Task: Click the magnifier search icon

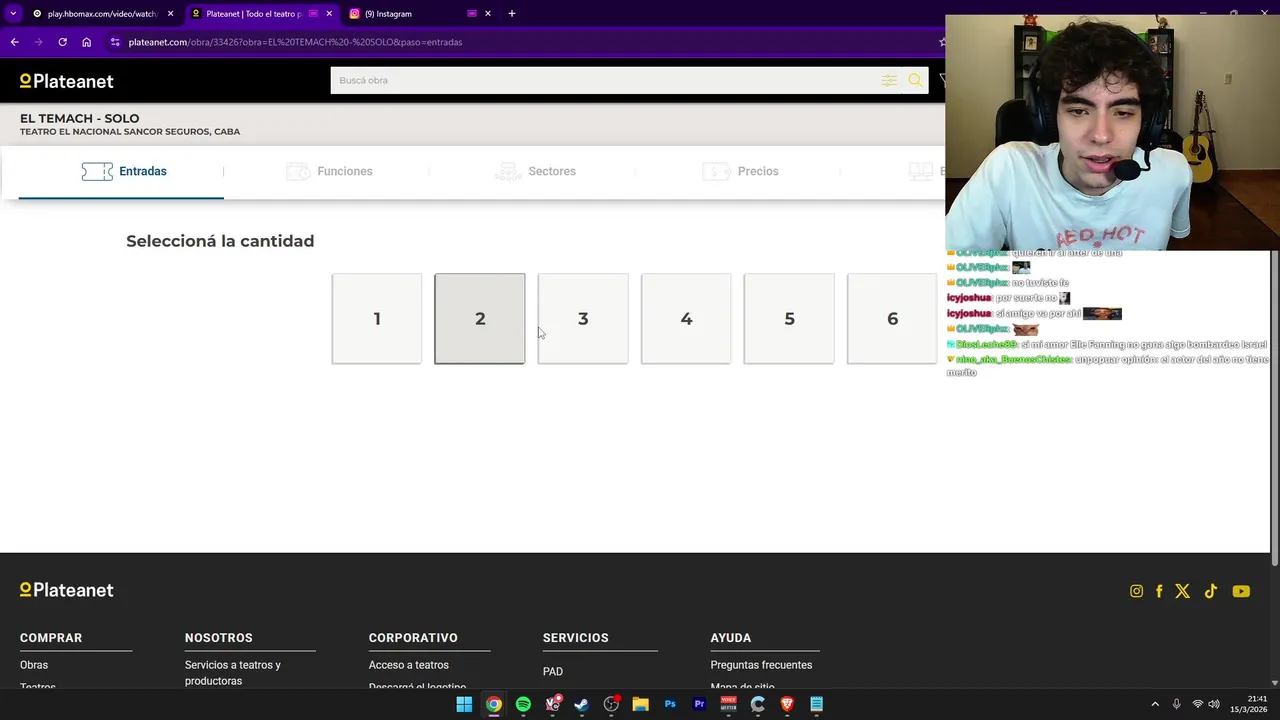Action: 915,80
